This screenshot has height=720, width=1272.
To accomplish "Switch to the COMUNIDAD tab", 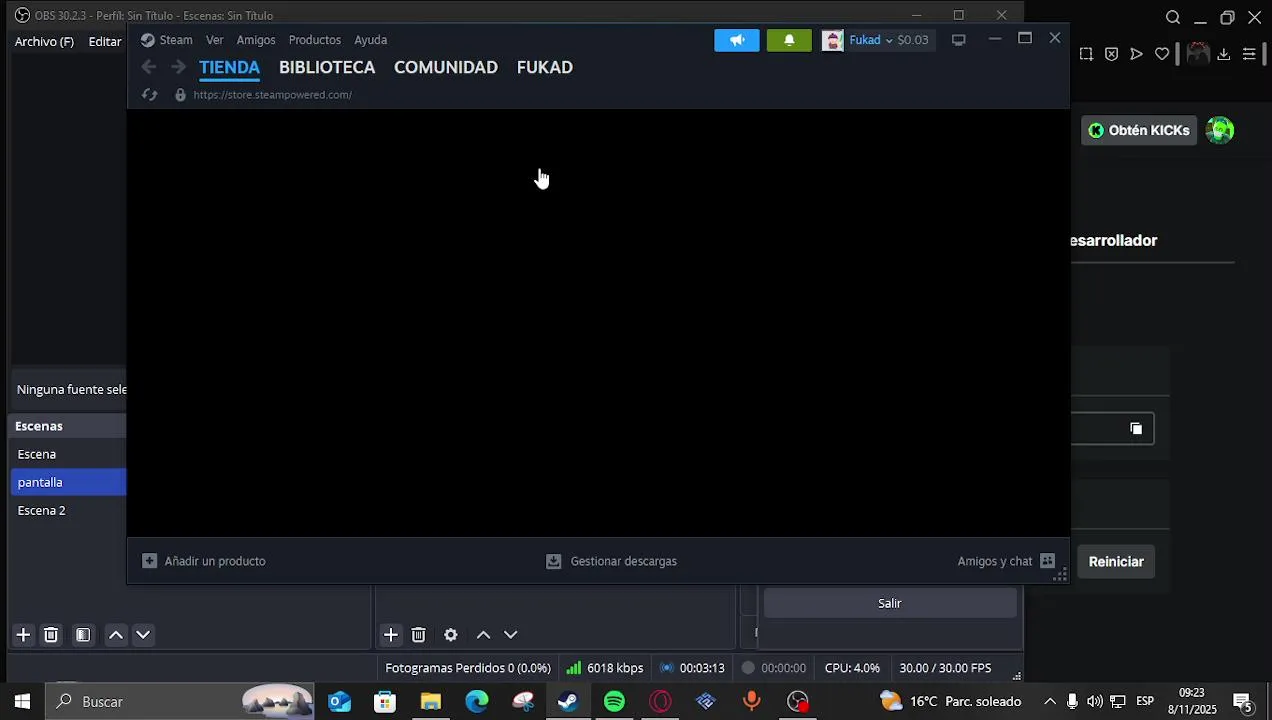I will pos(446,67).
